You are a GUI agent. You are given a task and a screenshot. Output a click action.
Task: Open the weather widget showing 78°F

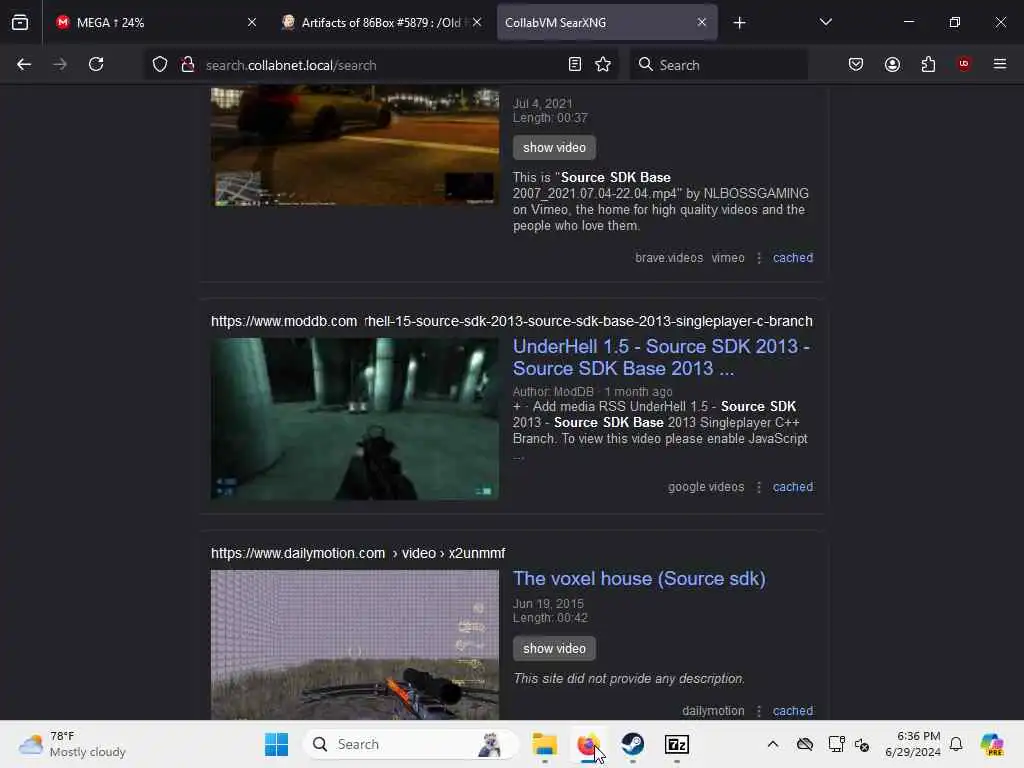(72, 744)
